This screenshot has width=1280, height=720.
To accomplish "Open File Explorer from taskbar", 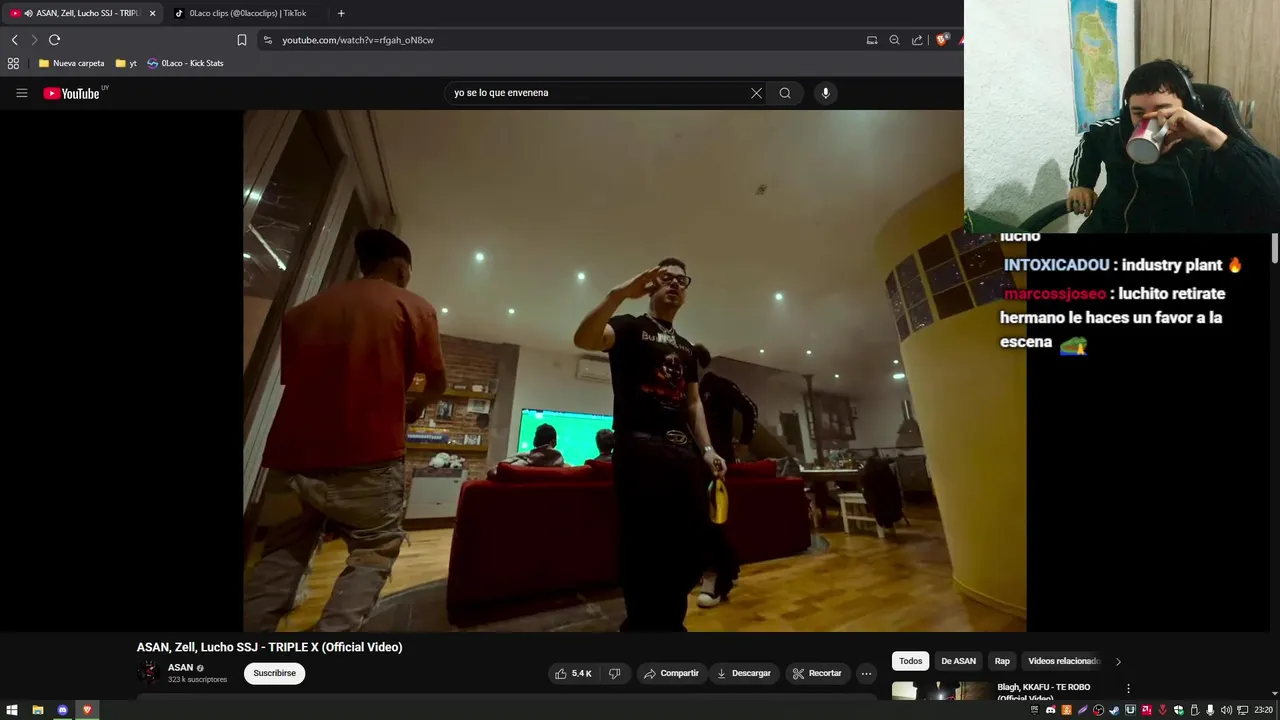I will click(38, 710).
